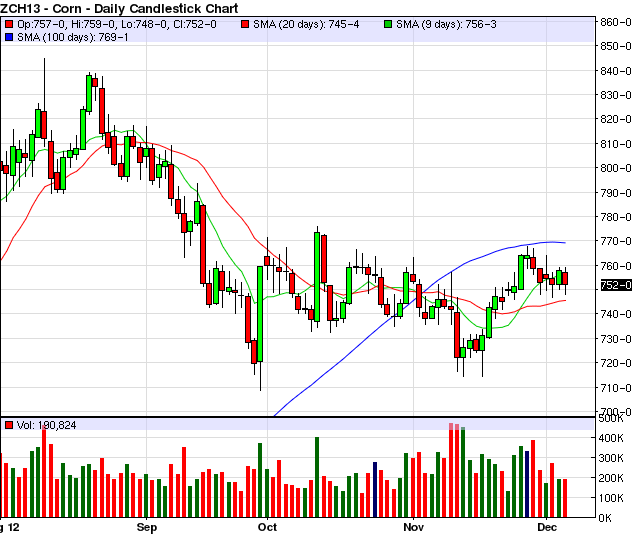Click the 740-0 price axis label
Screen dimensions: 640x536
pos(616,314)
